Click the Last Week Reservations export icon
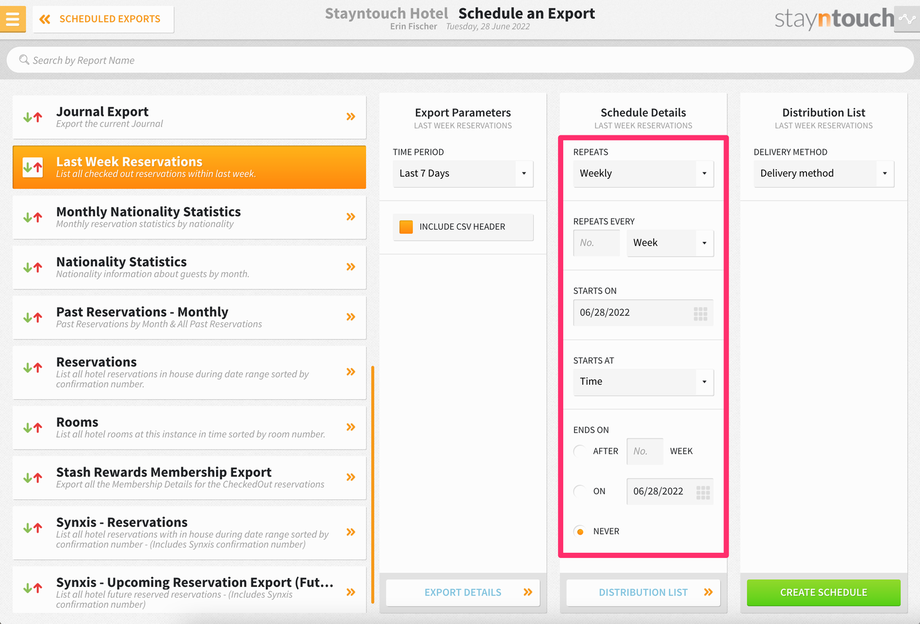920x624 pixels. [33, 167]
